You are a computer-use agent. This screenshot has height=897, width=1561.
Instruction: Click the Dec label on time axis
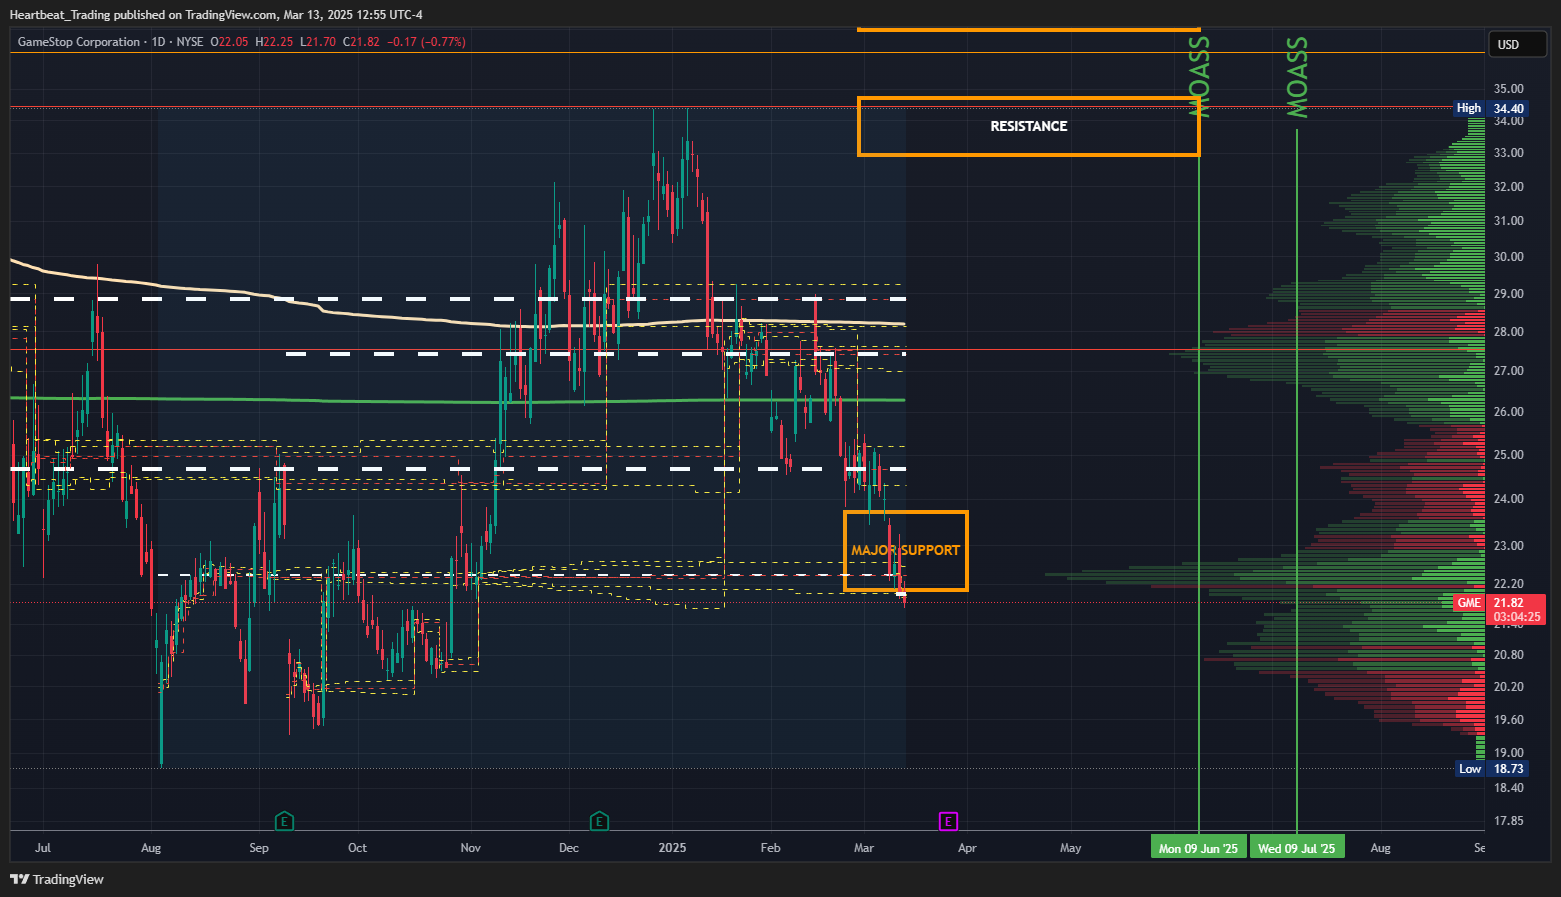coord(569,848)
